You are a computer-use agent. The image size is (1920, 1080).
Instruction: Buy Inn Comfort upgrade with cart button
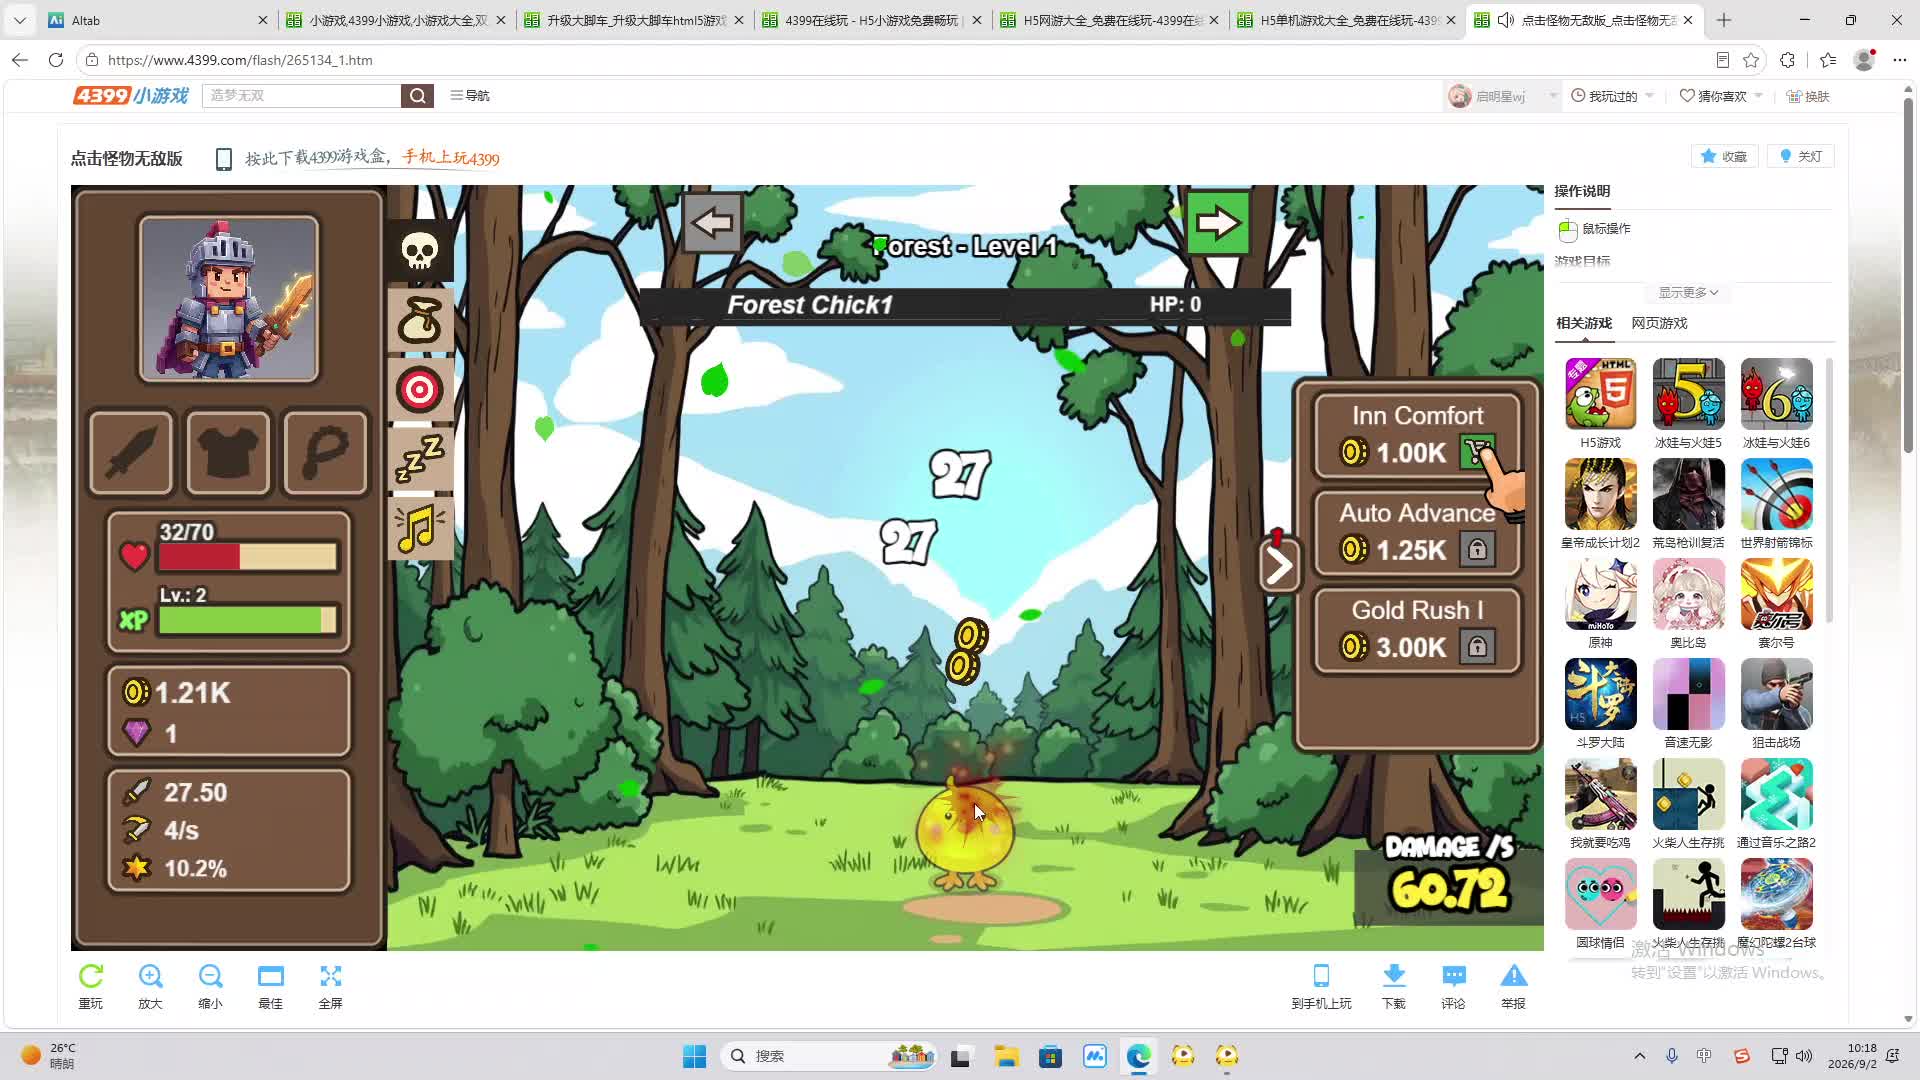[x=1477, y=452]
